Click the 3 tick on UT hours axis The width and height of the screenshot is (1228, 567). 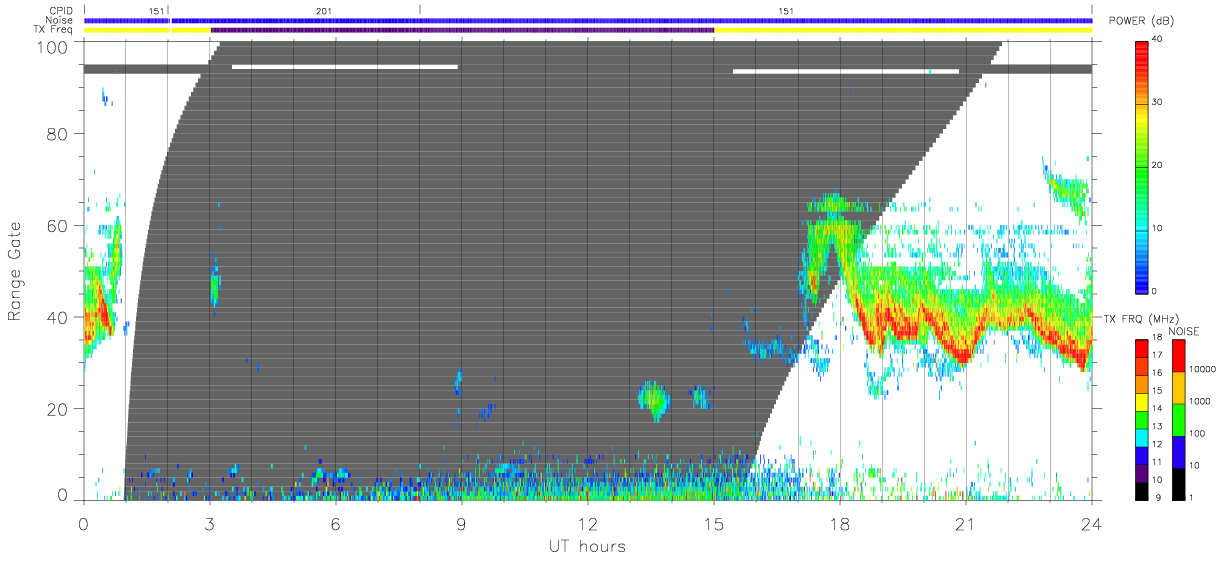(209, 523)
